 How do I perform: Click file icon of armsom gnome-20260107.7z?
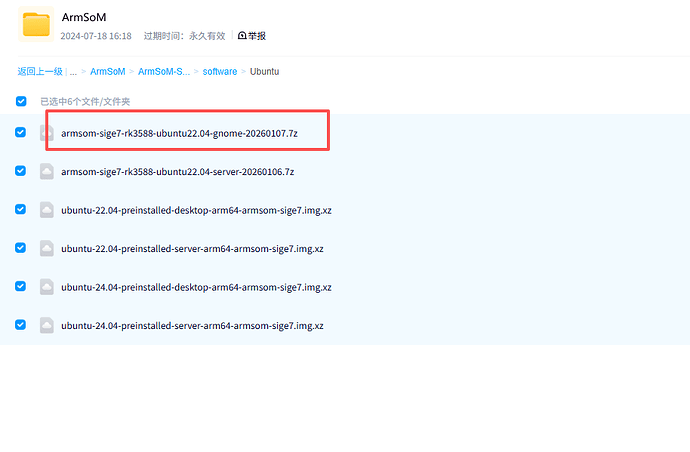46,133
